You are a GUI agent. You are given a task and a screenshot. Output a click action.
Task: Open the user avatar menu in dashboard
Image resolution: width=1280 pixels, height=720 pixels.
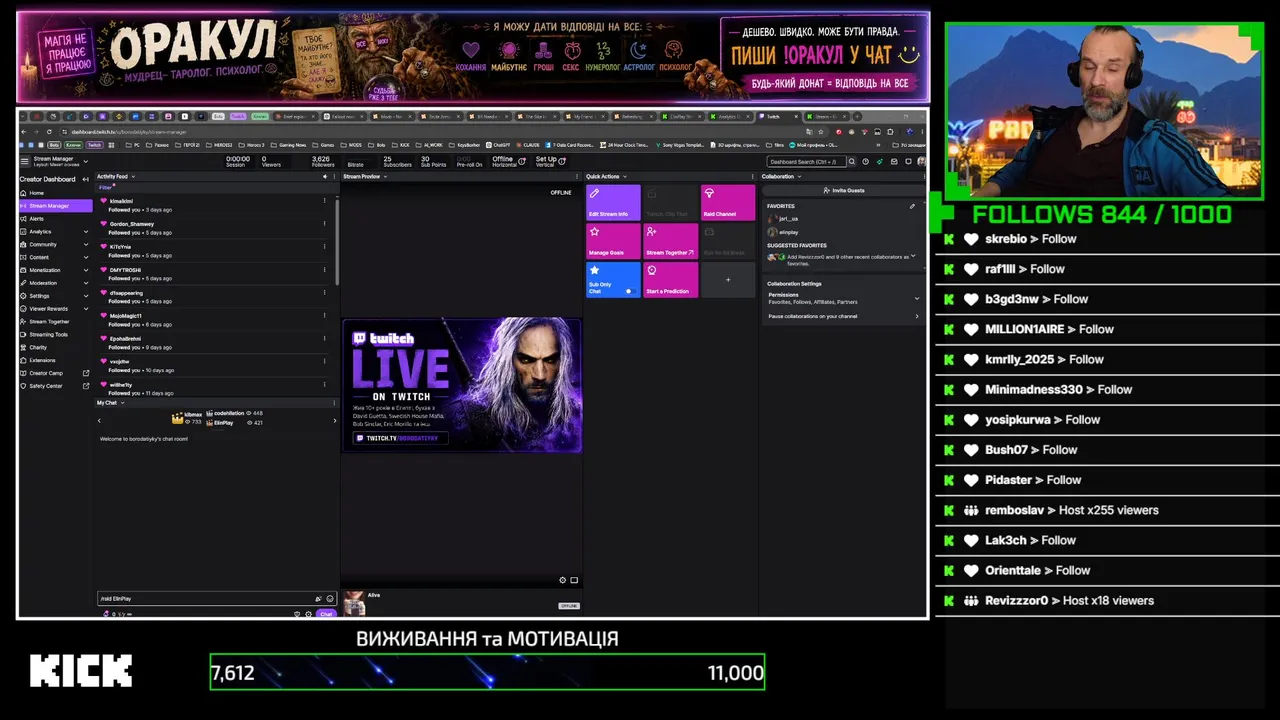tap(921, 161)
